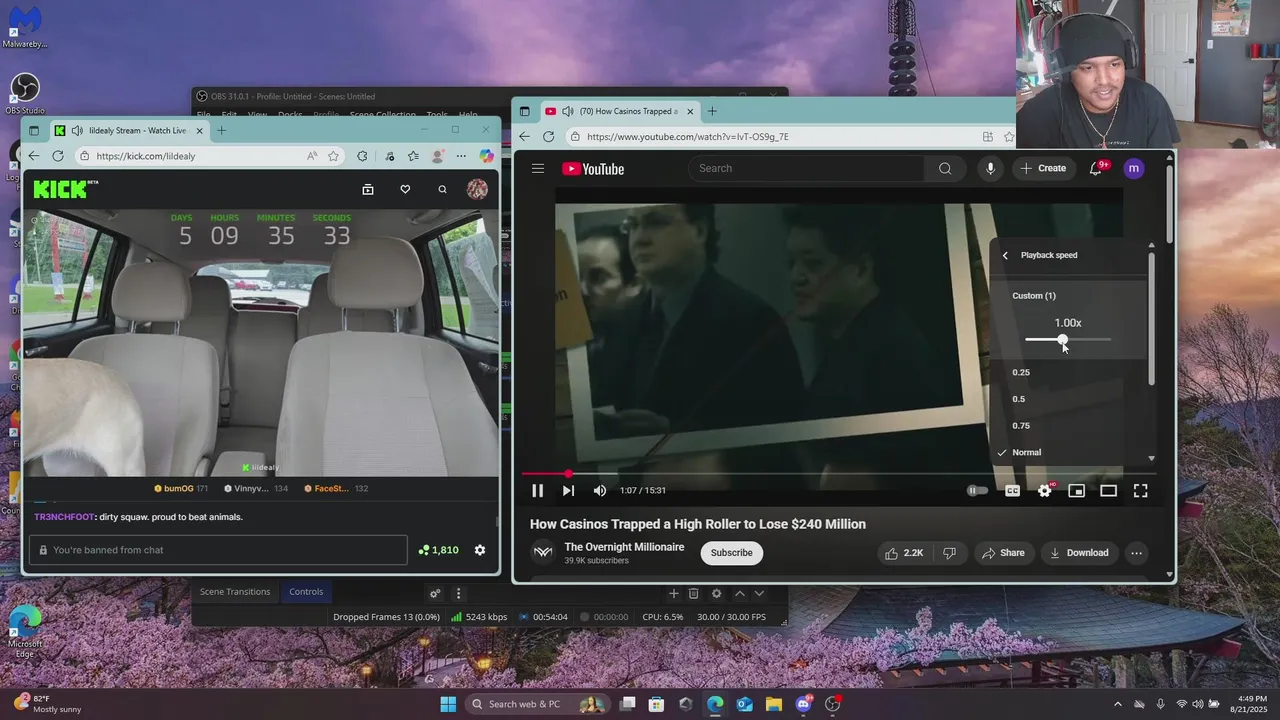Open more actions menu under video
This screenshot has height=720, width=1280.
tap(1136, 553)
